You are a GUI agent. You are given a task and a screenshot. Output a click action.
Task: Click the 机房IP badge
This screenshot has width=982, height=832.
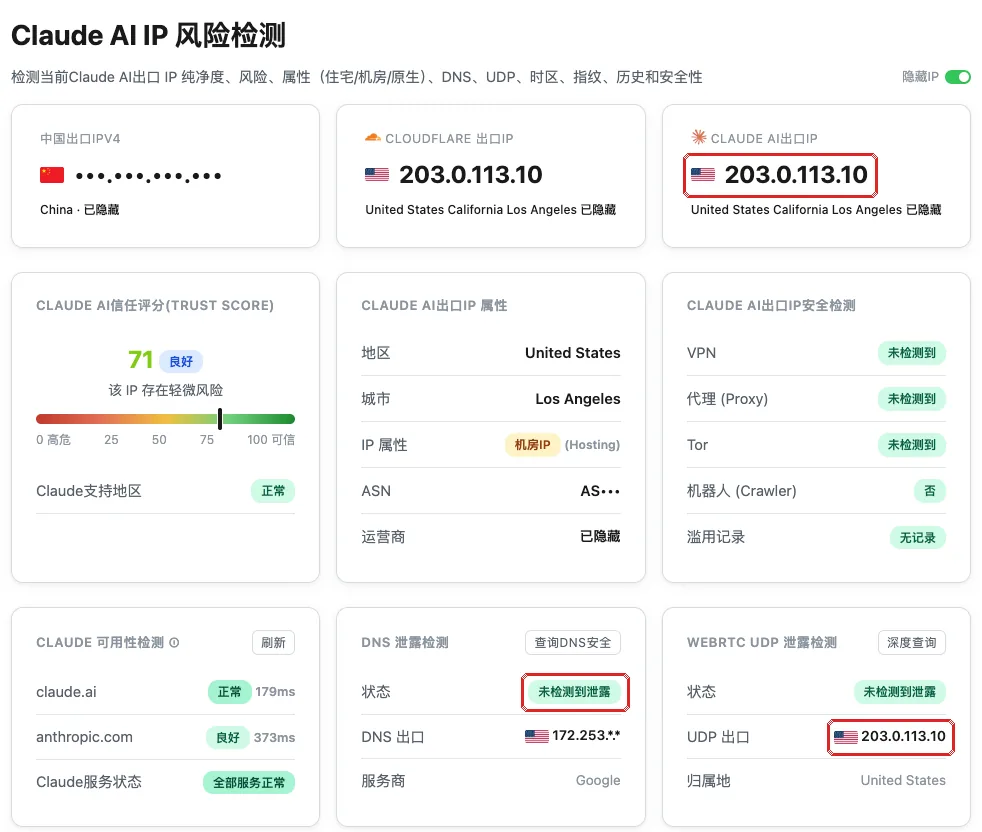(532, 445)
